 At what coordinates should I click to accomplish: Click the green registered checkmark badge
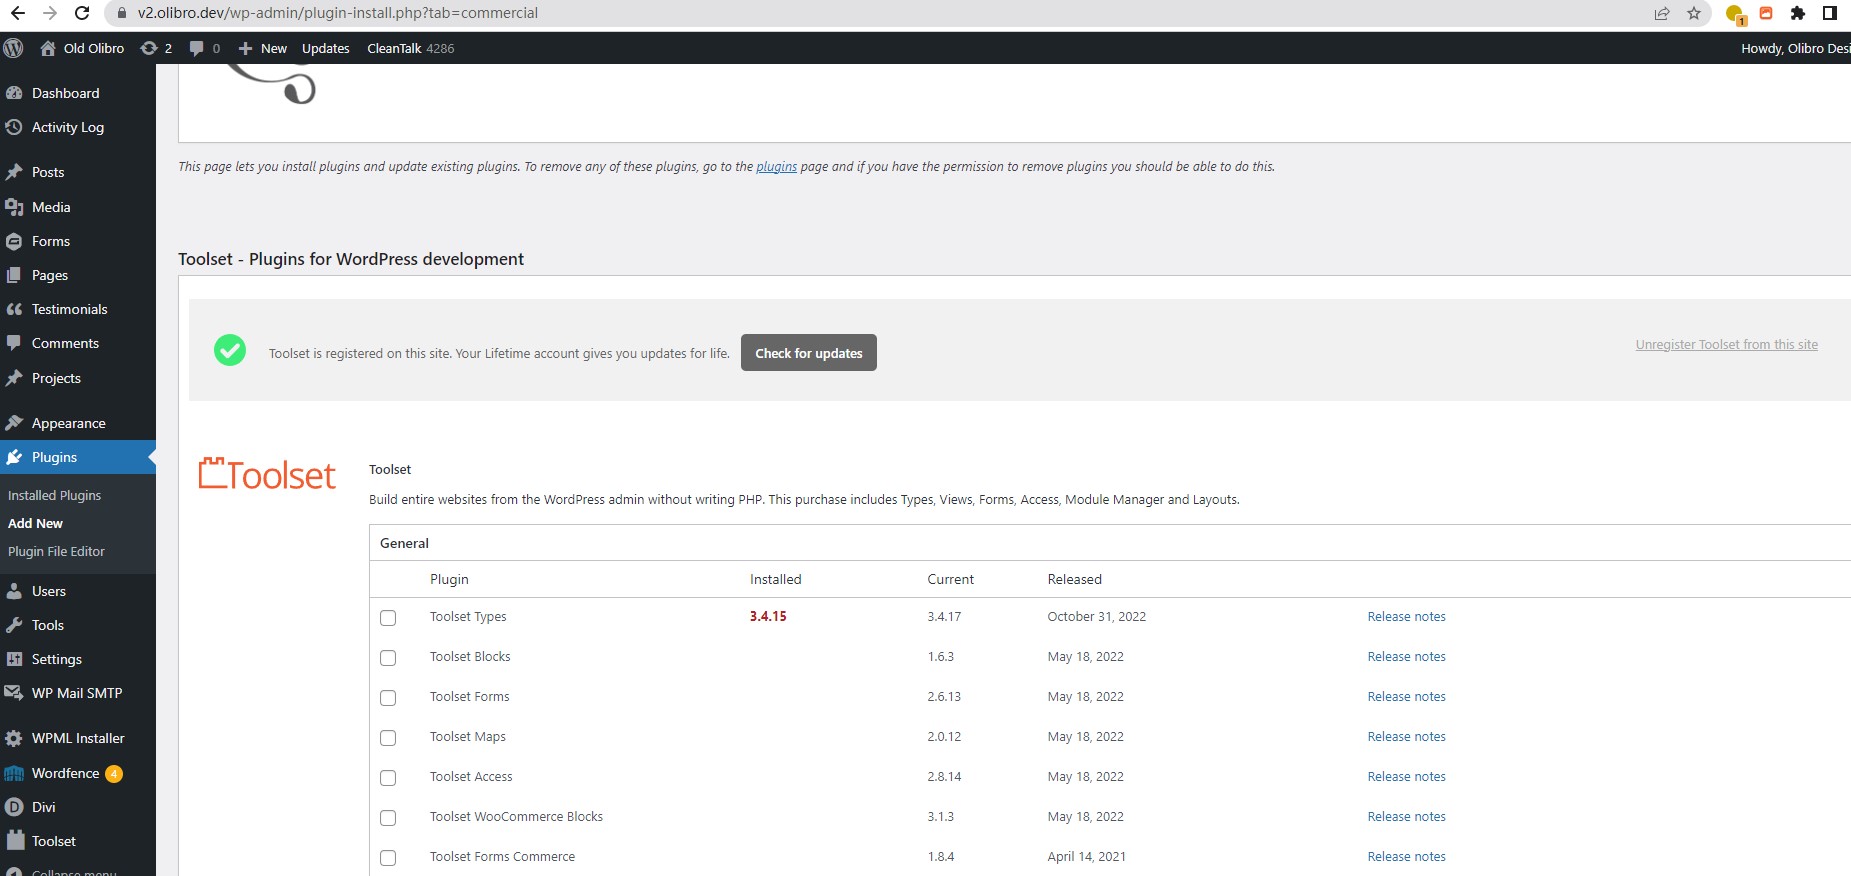230,350
